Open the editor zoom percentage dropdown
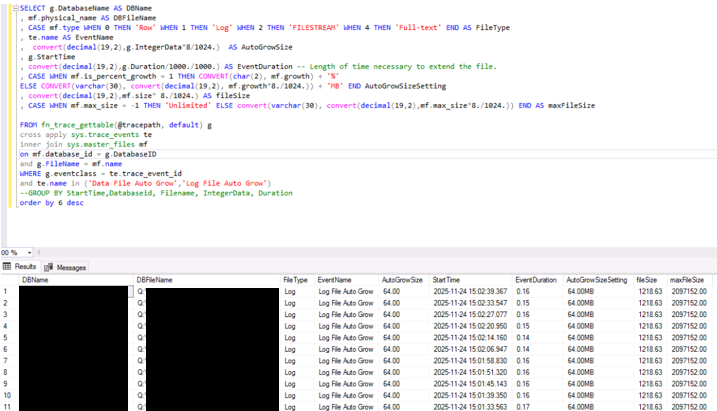This screenshot has width=717, height=411. [x=32, y=253]
